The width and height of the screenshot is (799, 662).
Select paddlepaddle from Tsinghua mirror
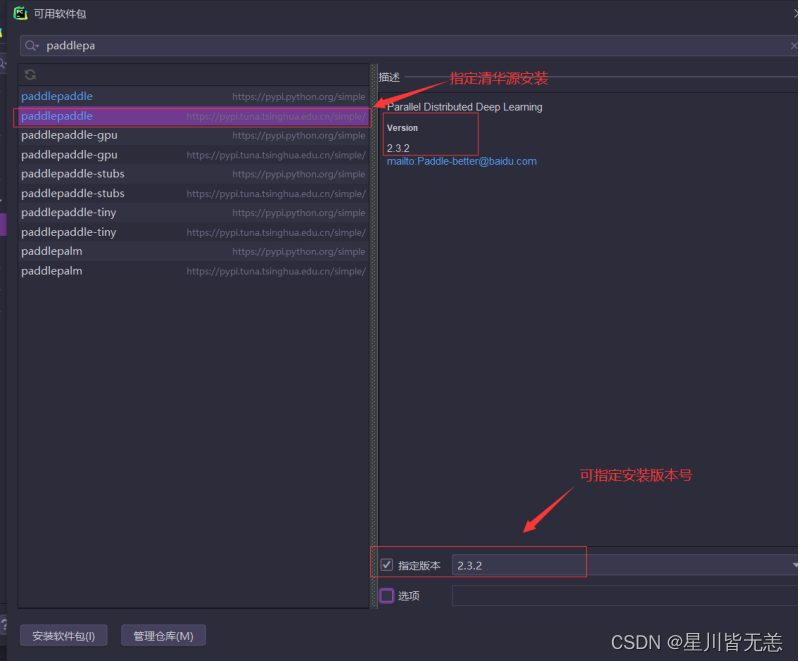pyautogui.click(x=194, y=116)
